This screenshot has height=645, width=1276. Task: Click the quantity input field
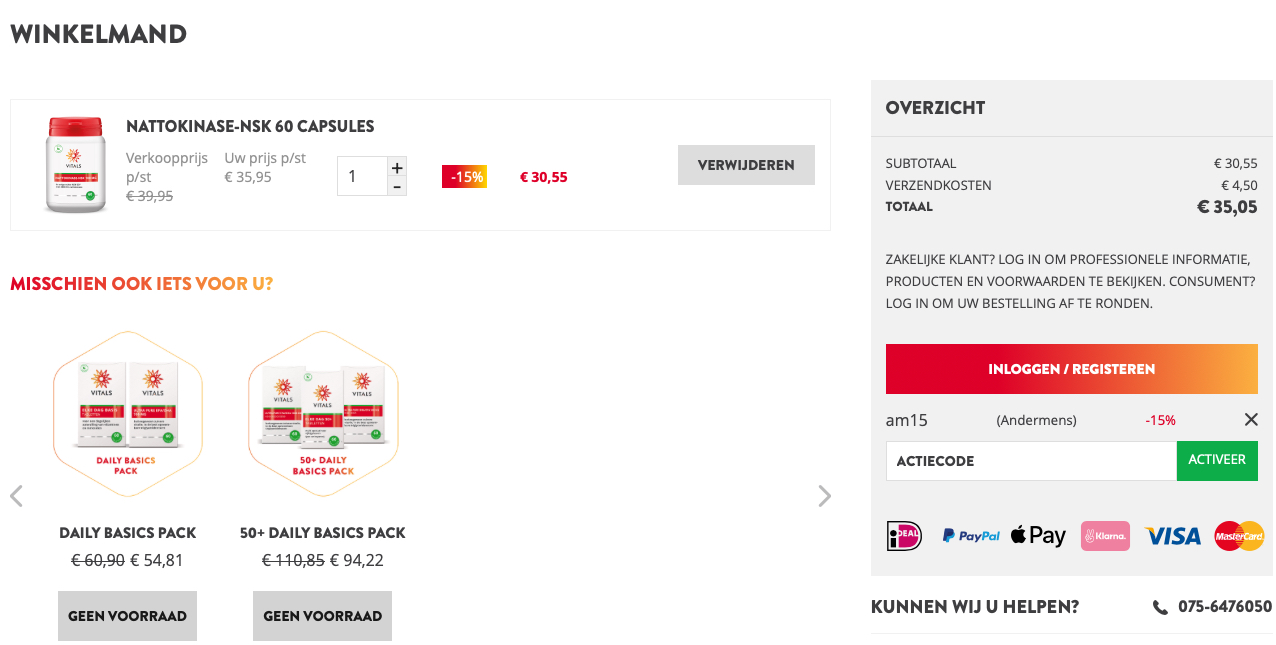[x=362, y=176]
